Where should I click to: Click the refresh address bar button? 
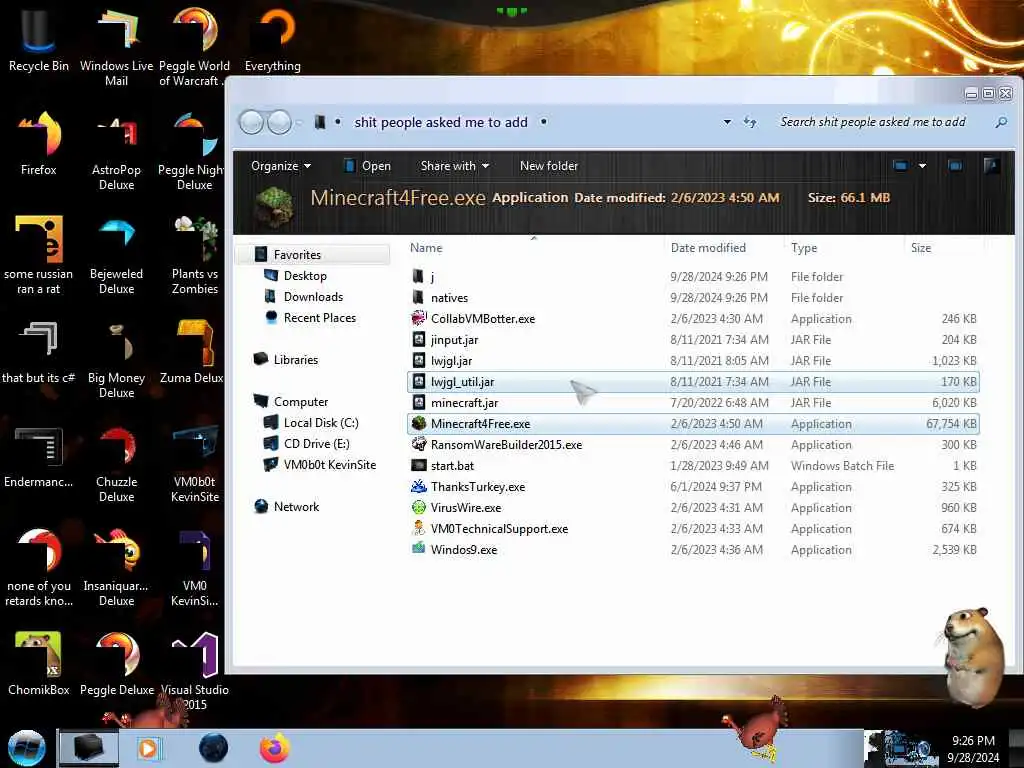(750, 122)
